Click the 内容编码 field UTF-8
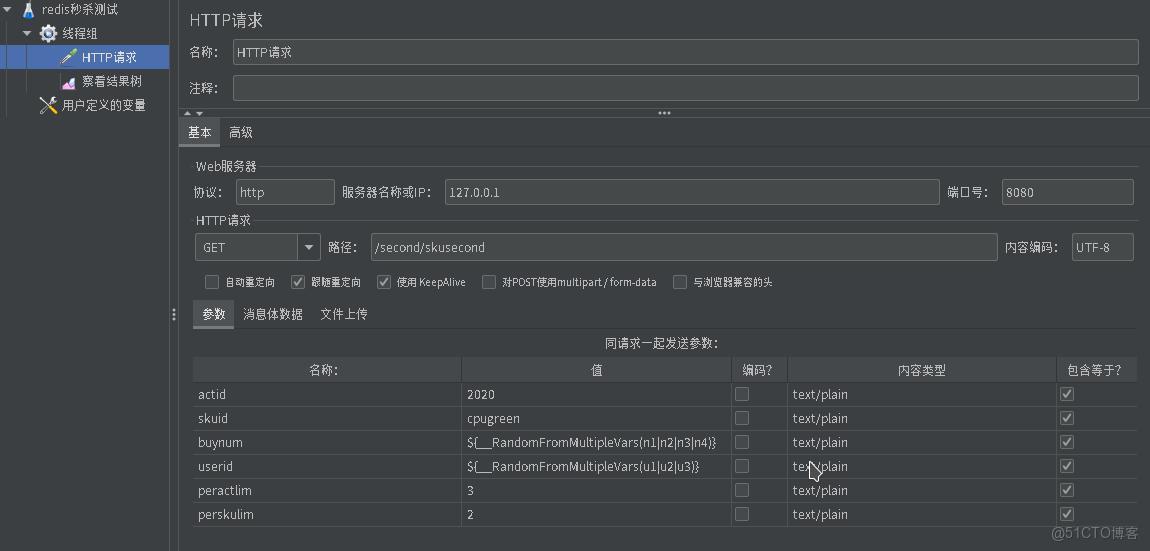 click(1102, 247)
